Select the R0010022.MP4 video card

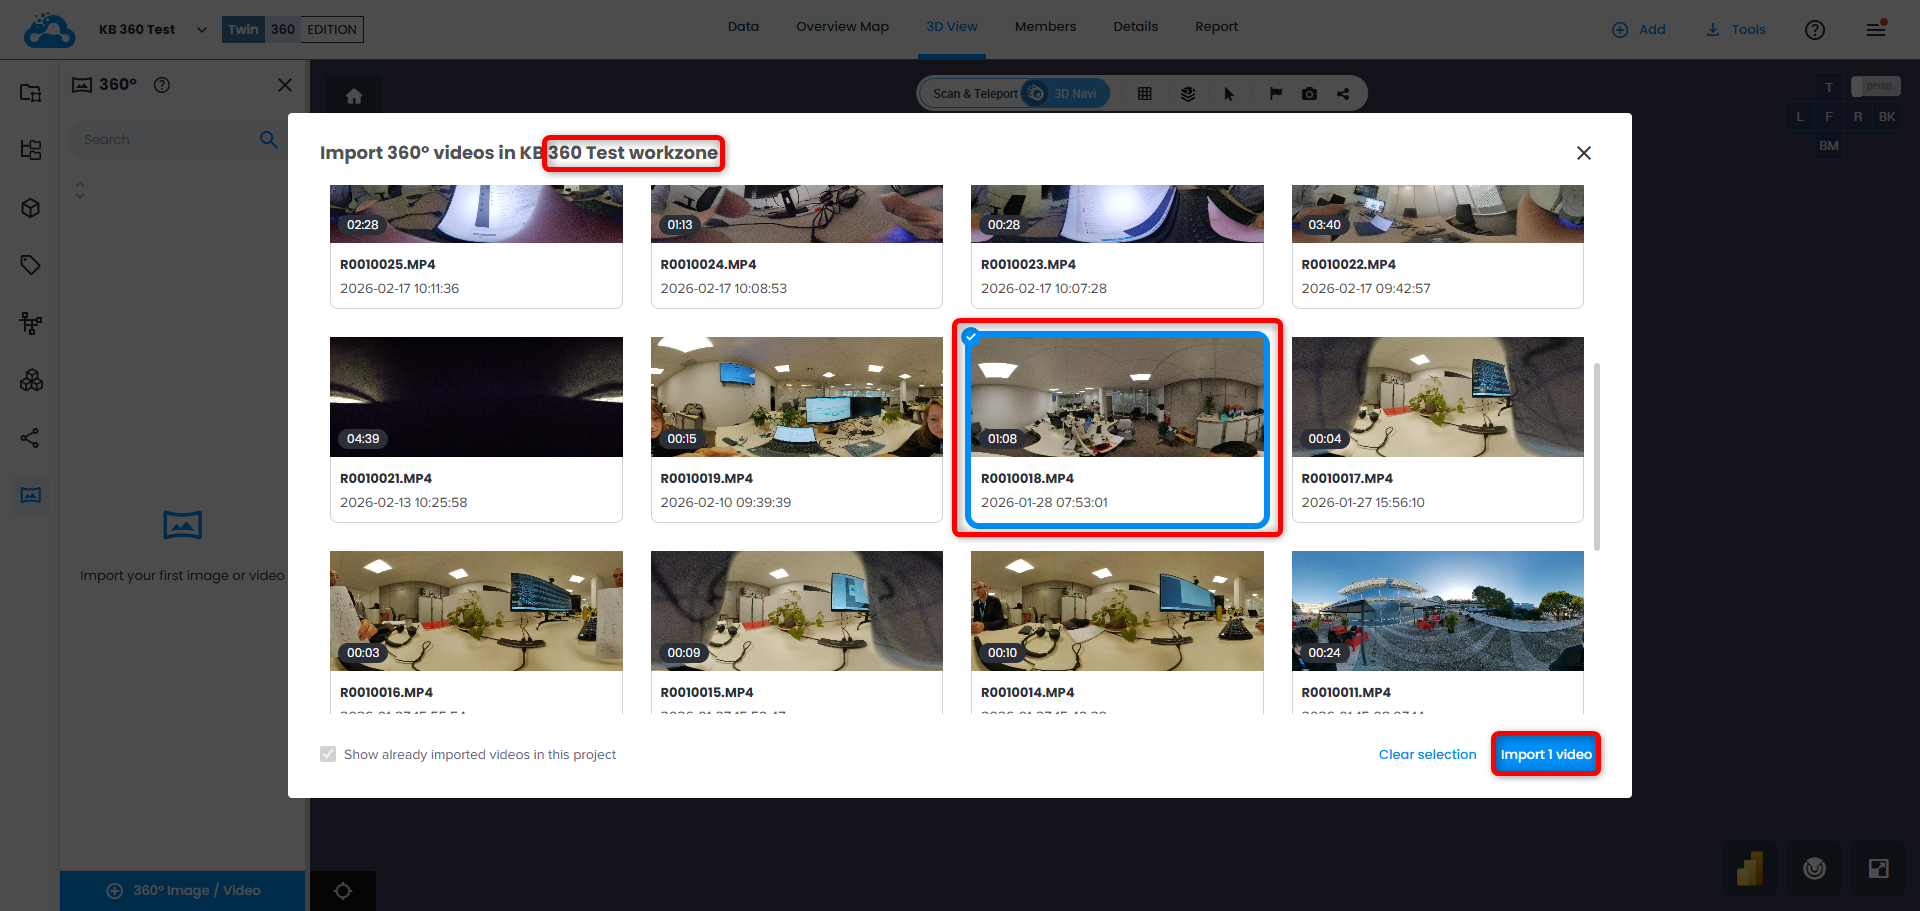(1438, 246)
